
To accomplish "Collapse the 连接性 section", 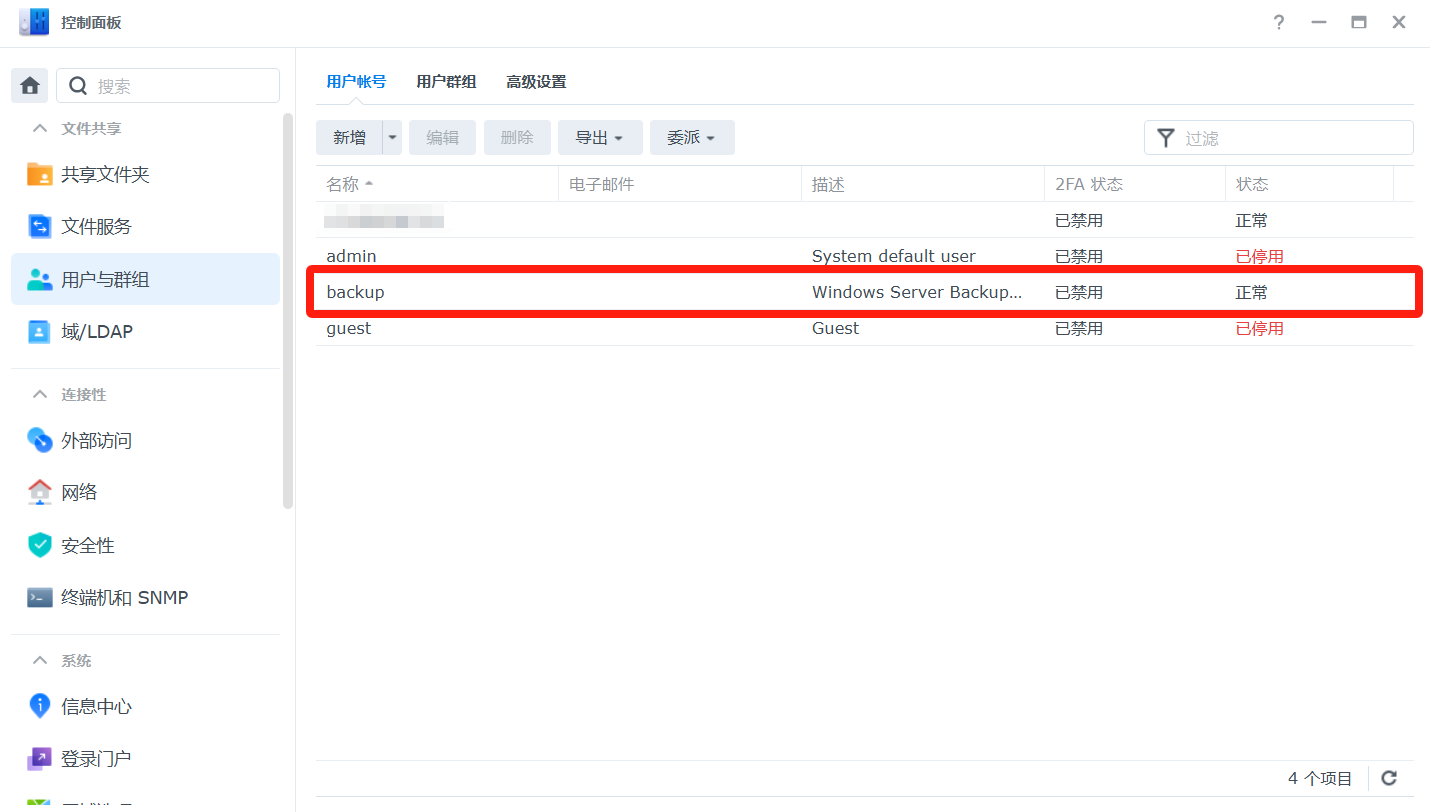I will click(40, 394).
